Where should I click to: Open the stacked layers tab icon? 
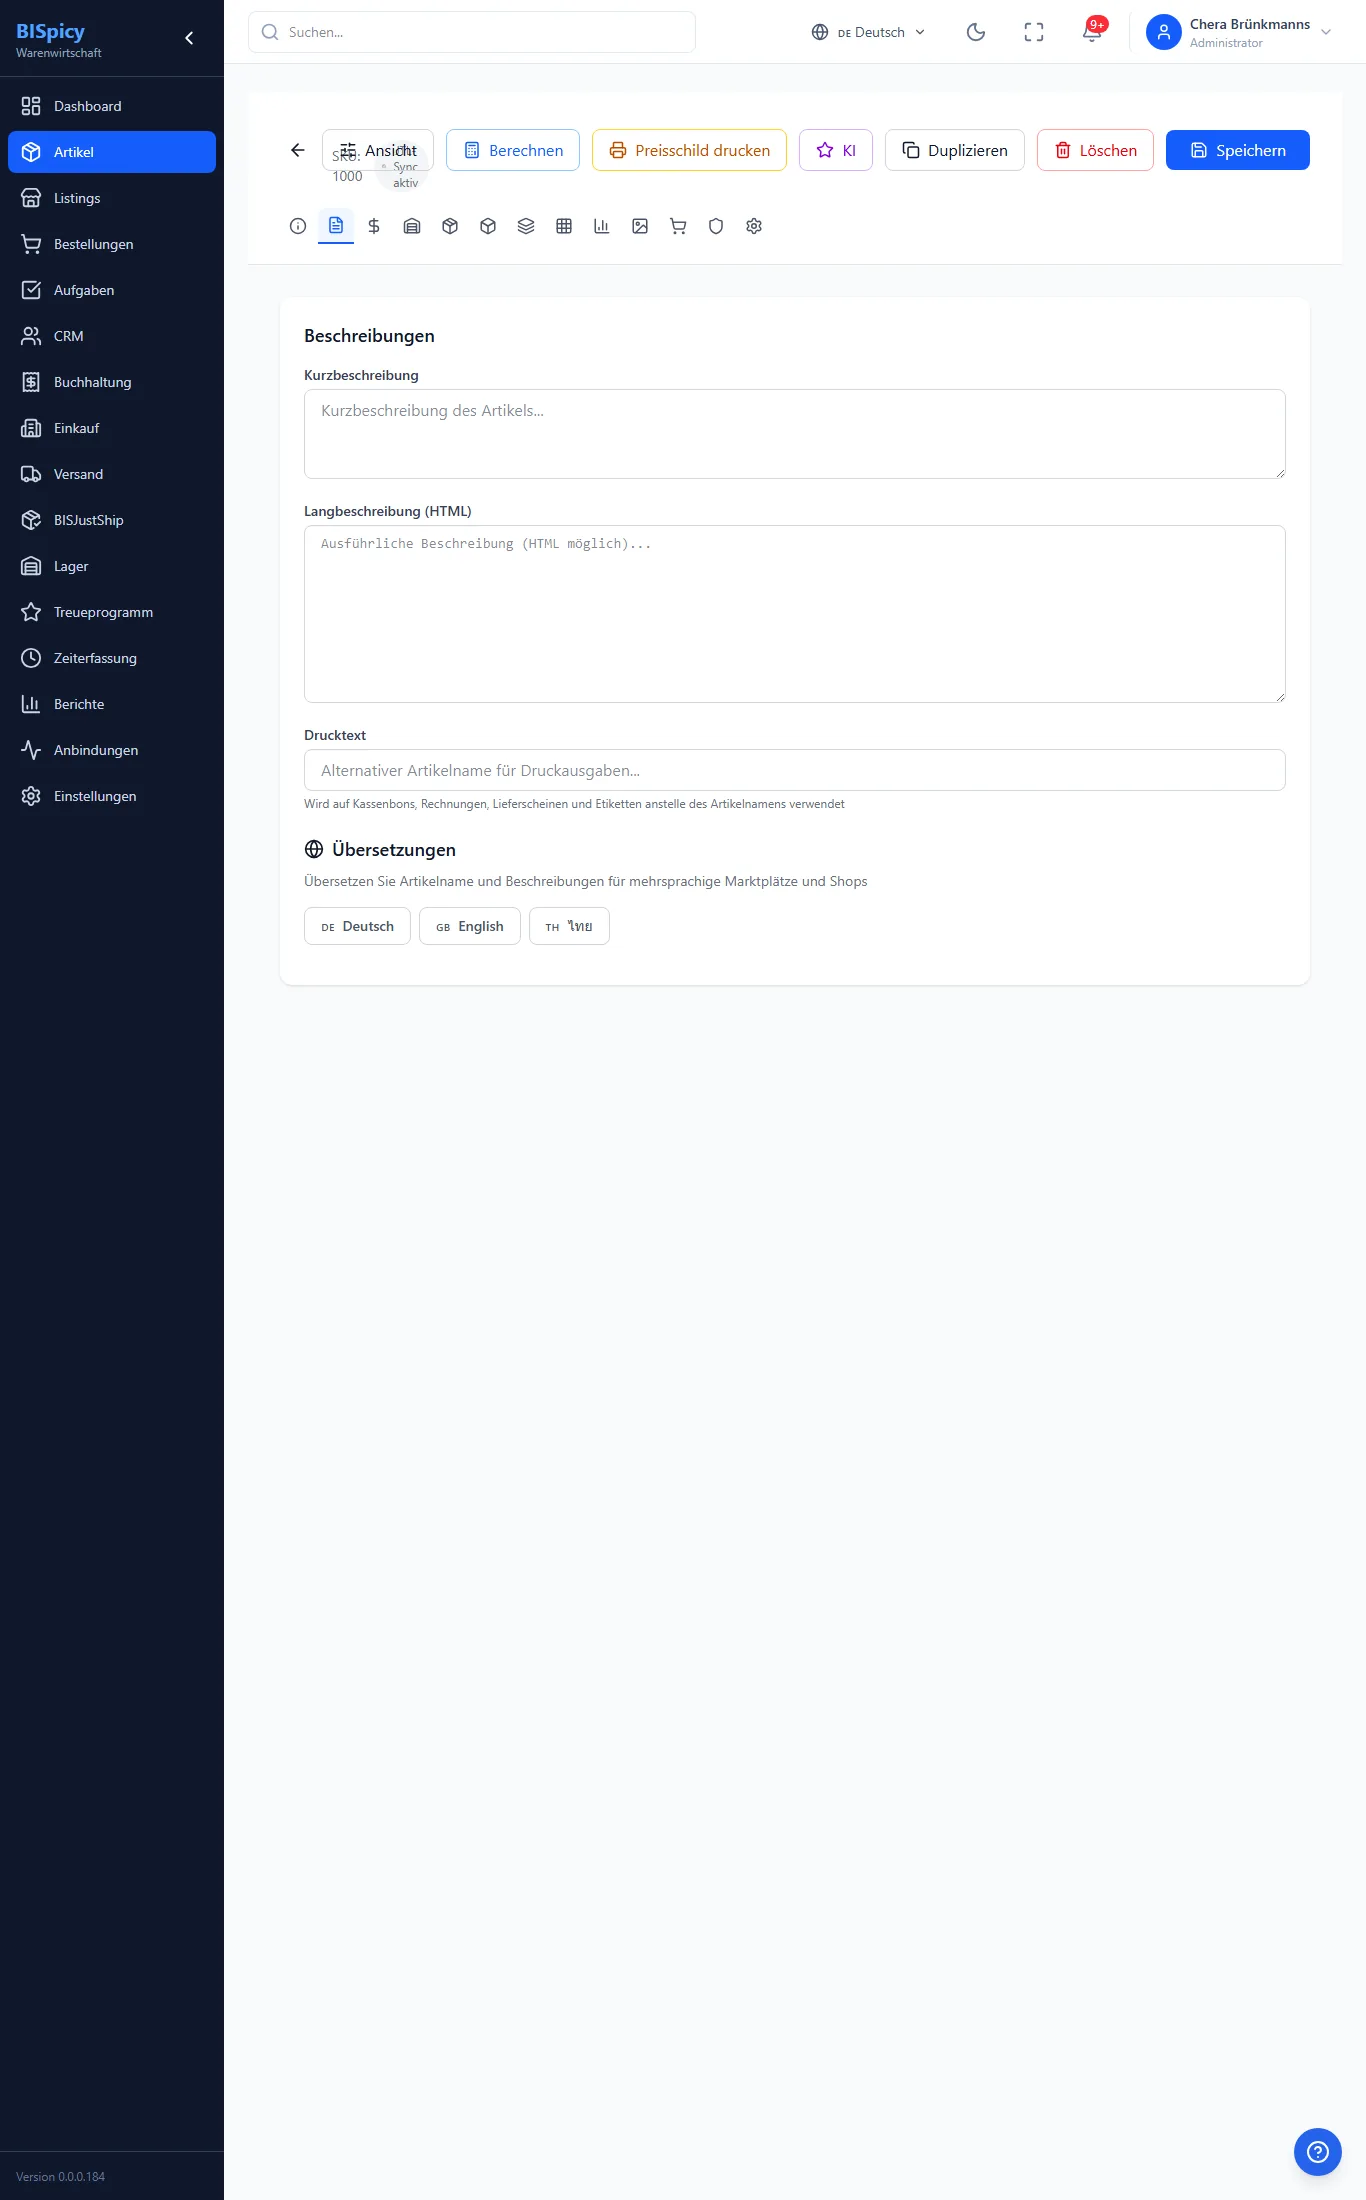[x=526, y=226]
